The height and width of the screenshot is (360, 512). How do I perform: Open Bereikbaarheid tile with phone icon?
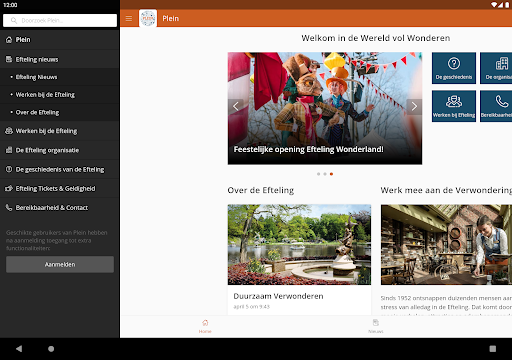click(x=496, y=106)
